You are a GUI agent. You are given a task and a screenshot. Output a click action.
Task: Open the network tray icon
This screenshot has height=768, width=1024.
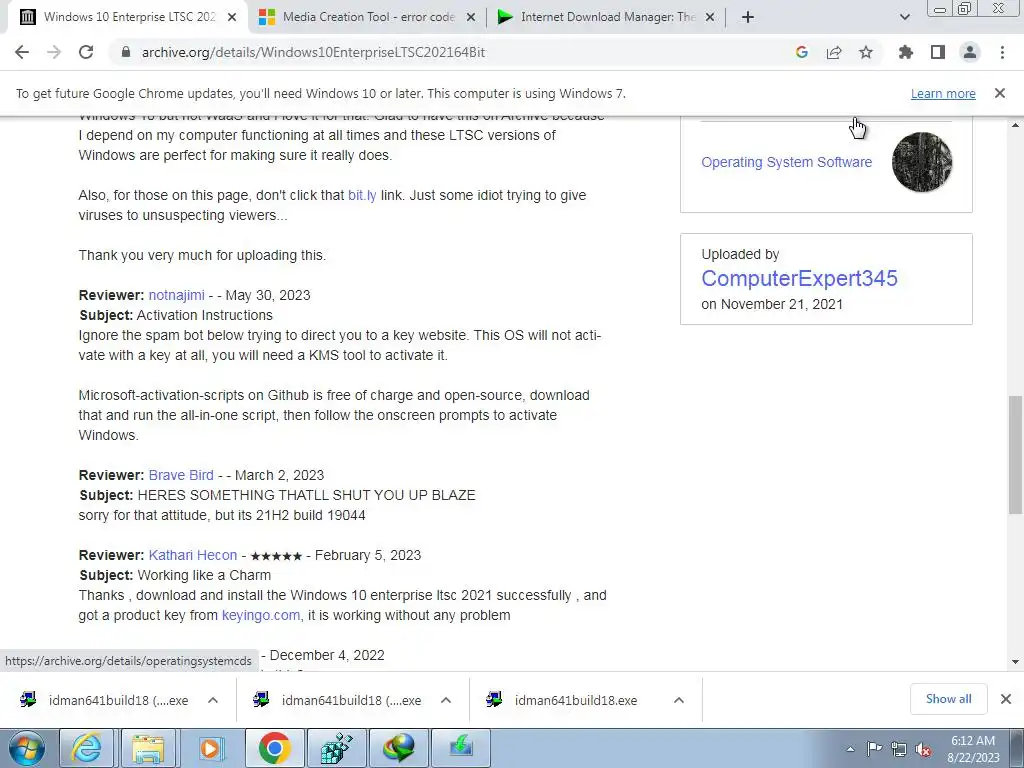click(x=899, y=749)
